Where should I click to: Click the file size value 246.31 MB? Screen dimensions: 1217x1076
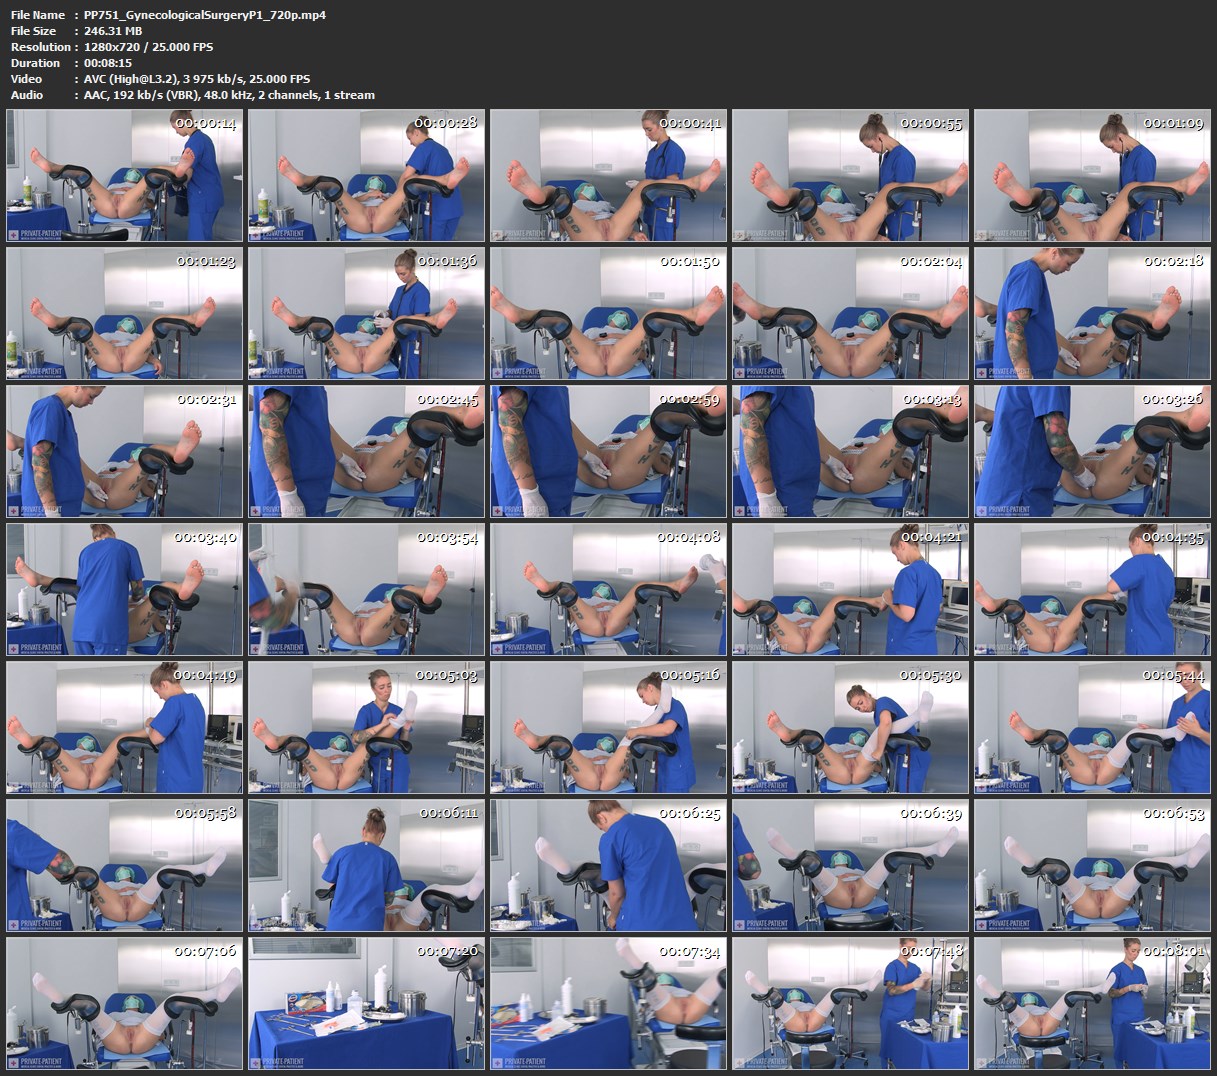coord(112,31)
